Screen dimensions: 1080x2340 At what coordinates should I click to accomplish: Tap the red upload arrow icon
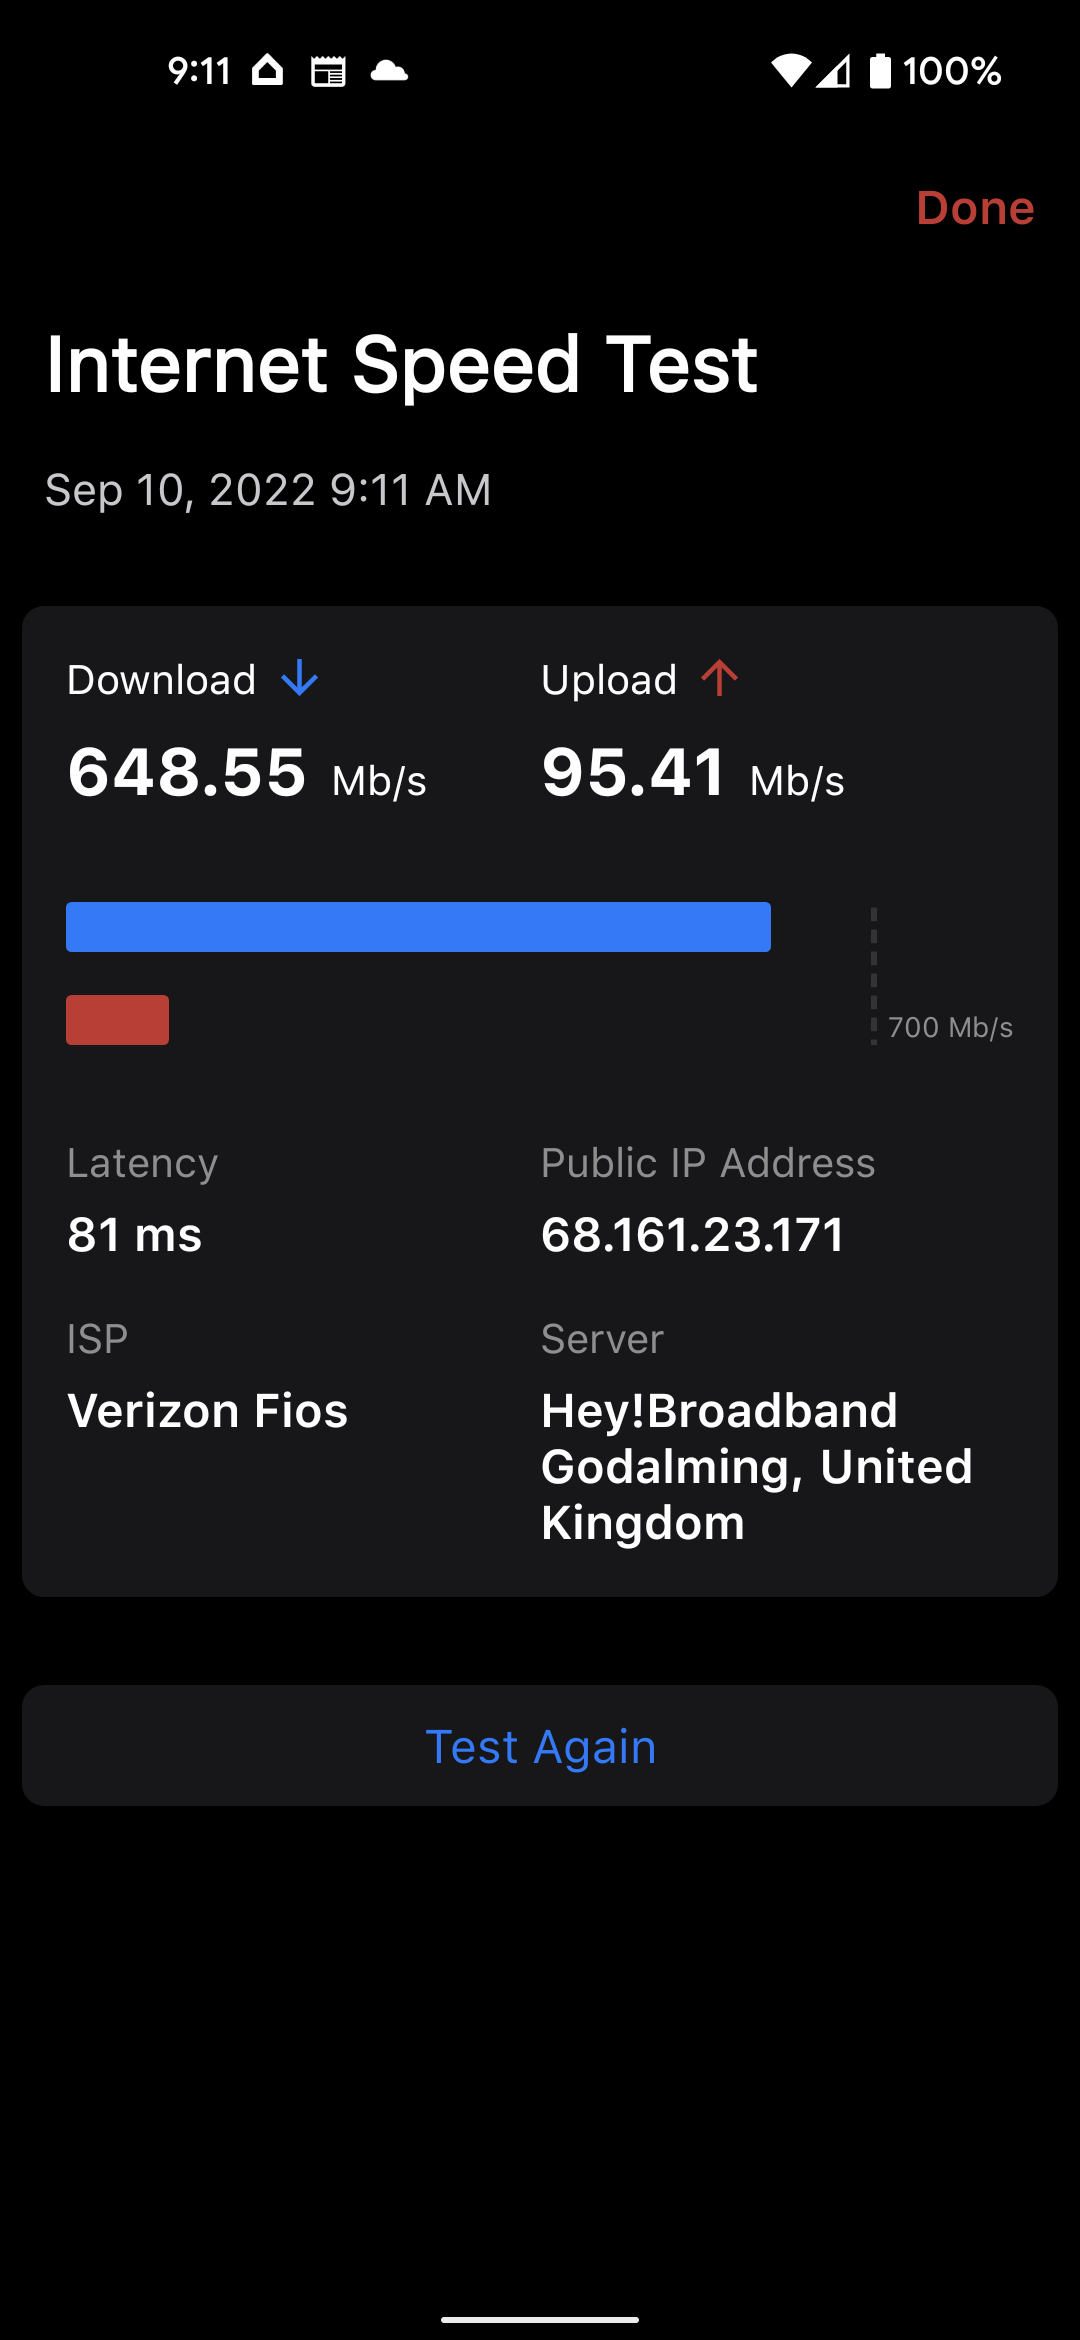click(x=719, y=678)
